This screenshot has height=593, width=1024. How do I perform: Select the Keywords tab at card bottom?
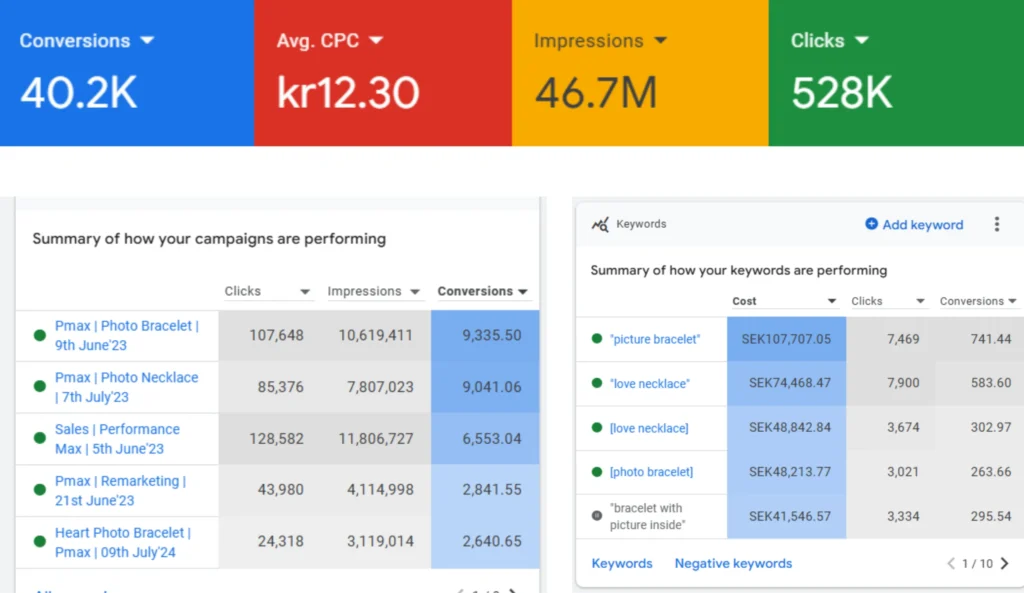click(x=621, y=563)
